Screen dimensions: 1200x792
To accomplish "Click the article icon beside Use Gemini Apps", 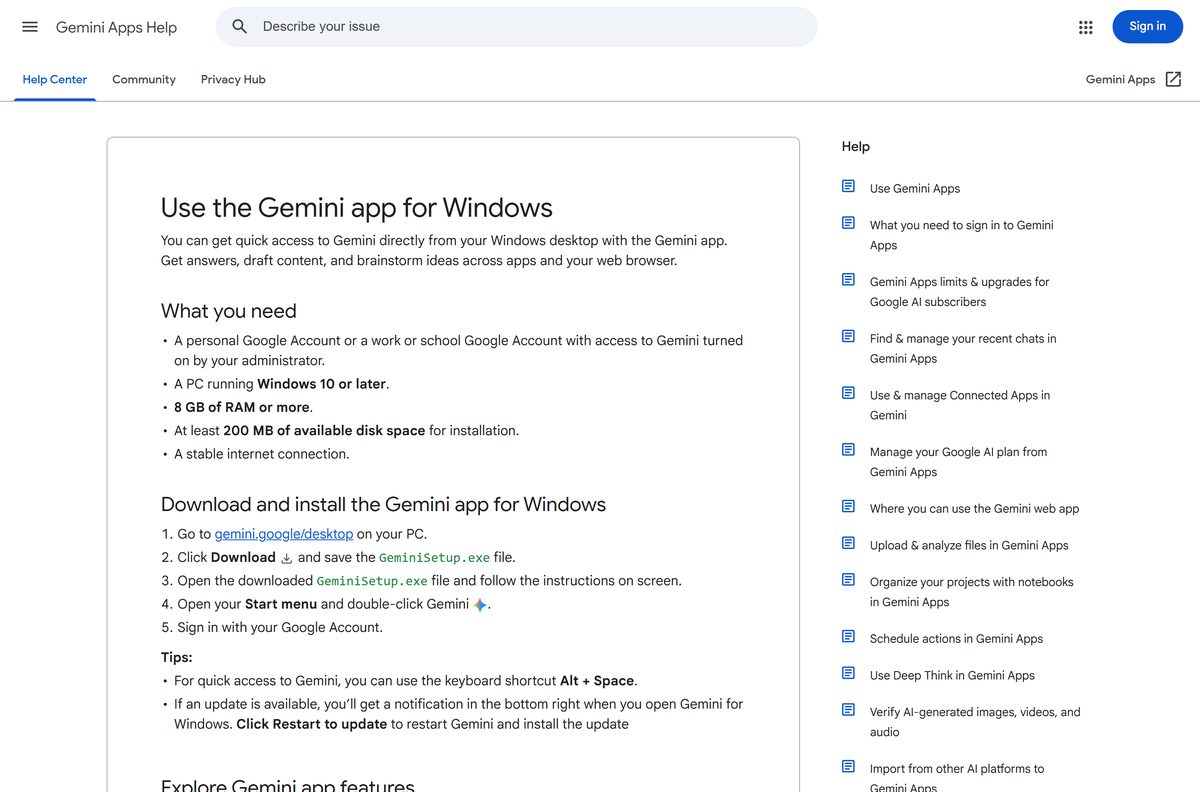I will pyautogui.click(x=848, y=187).
